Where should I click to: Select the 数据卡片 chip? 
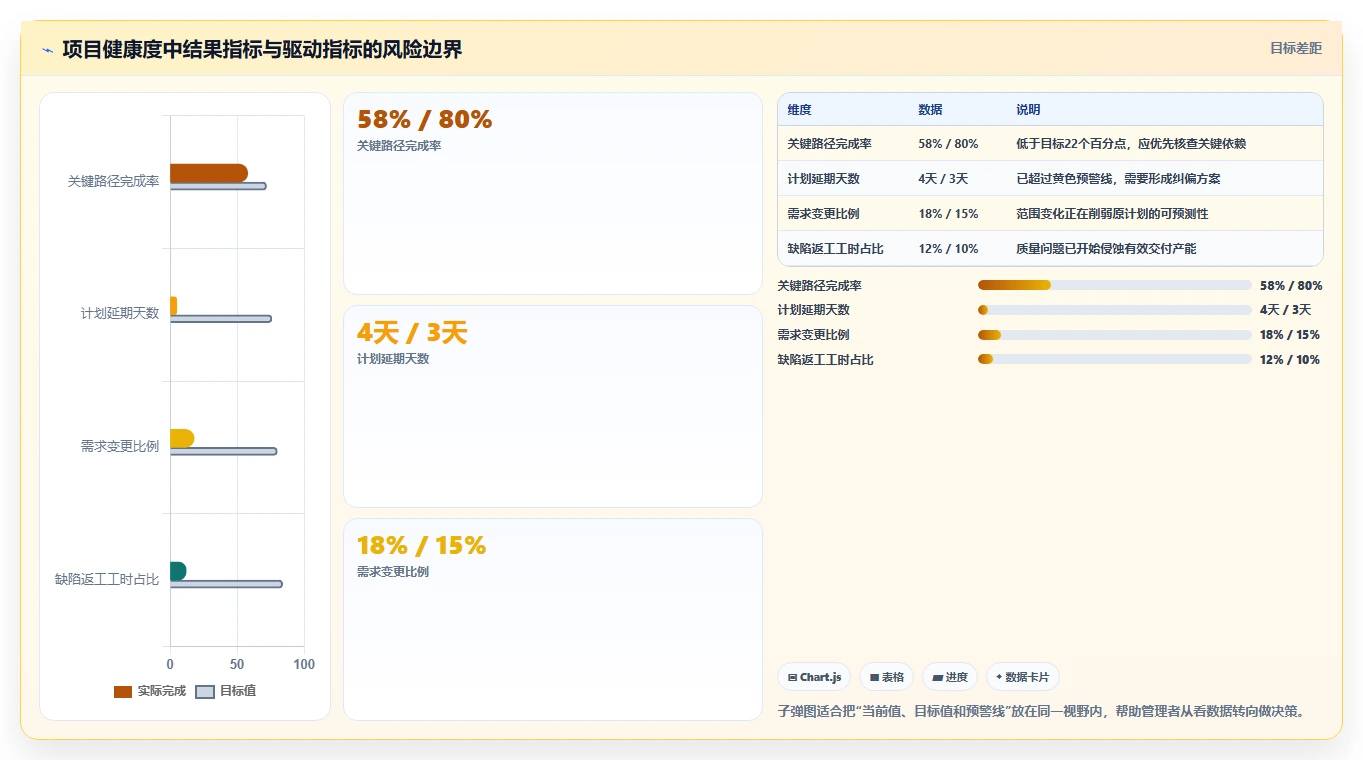[1022, 677]
